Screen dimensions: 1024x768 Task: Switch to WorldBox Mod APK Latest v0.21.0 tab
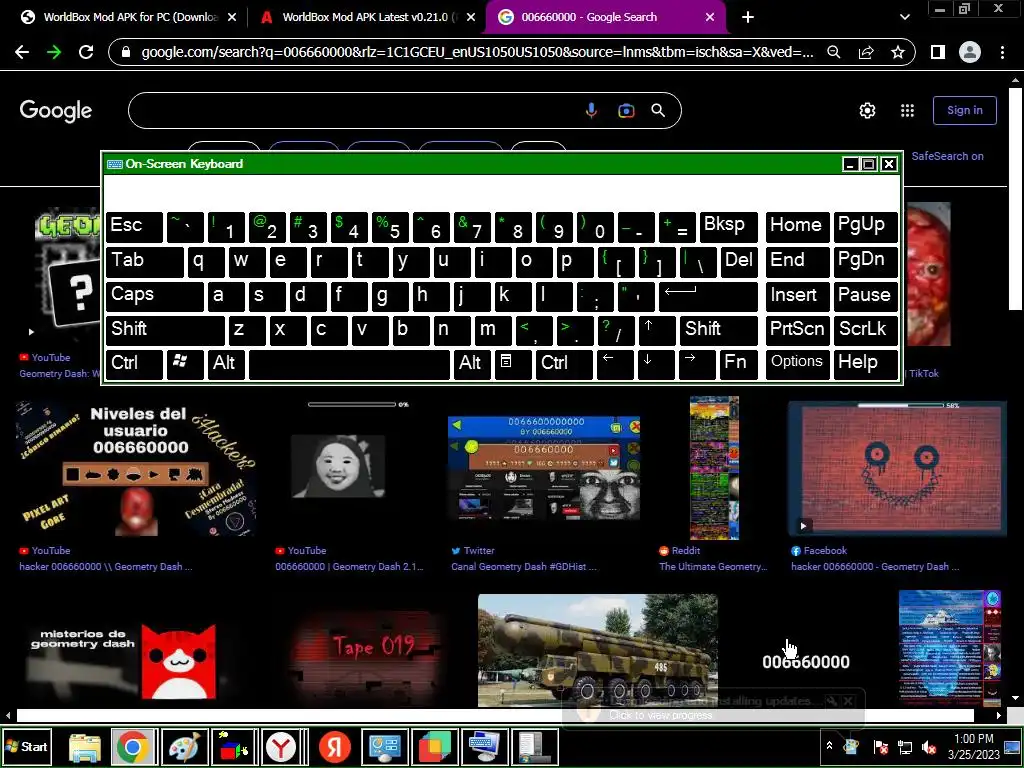[x=370, y=18]
